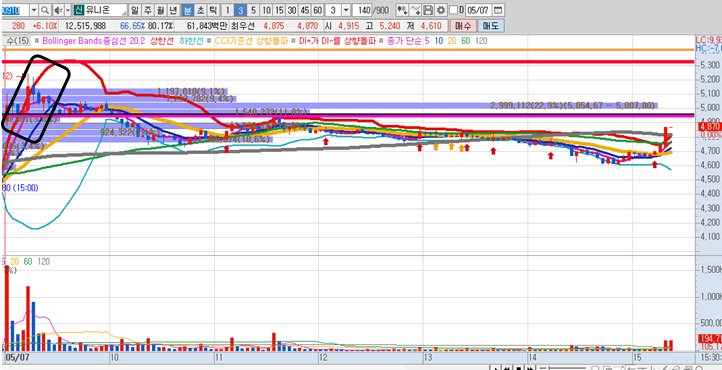Click the 61,843백만 trading value
Image resolution: width=722 pixels, height=370 pixels.
coord(208,26)
